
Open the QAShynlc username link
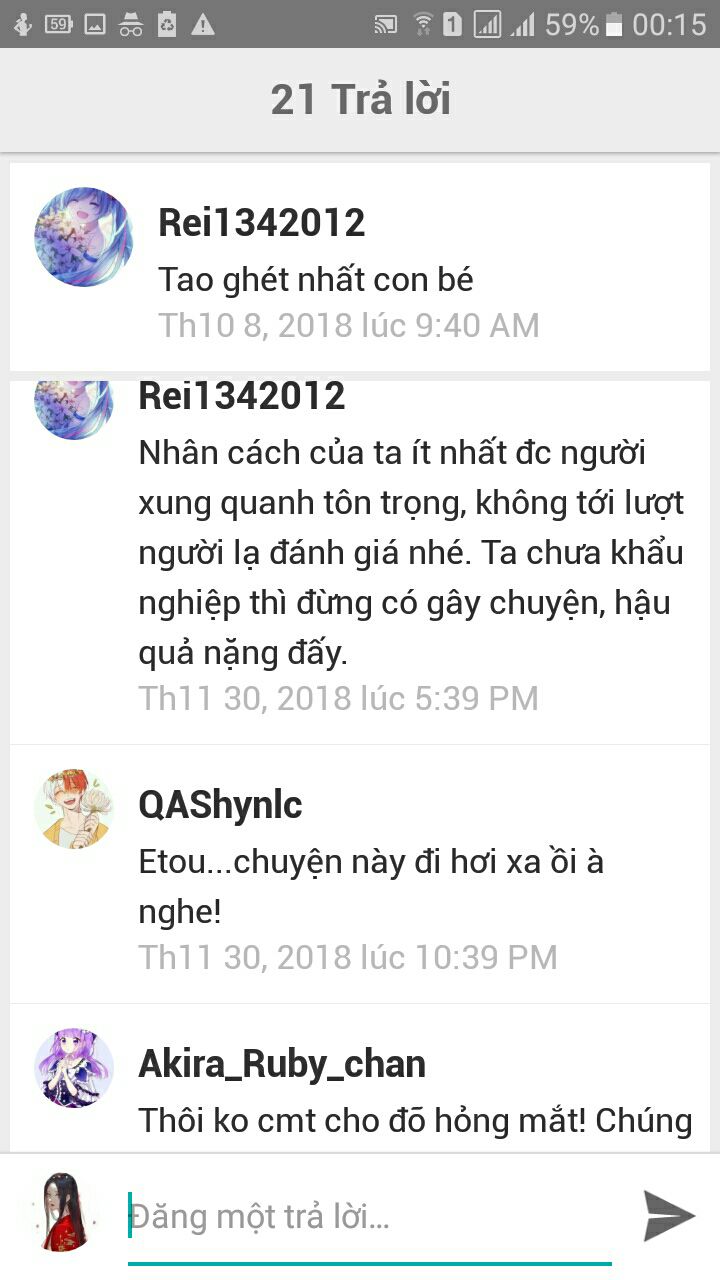click(221, 805)
